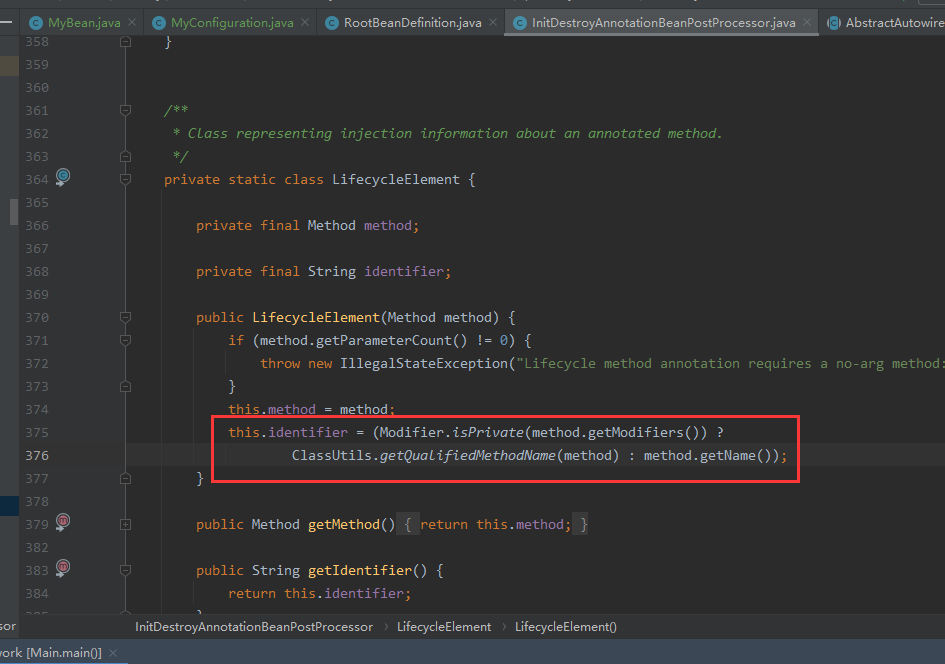The width and height of the screenshot is (945, 664).
Task: Switch to the RootBeanDefinition.java tab
Action: click(412, 23)
